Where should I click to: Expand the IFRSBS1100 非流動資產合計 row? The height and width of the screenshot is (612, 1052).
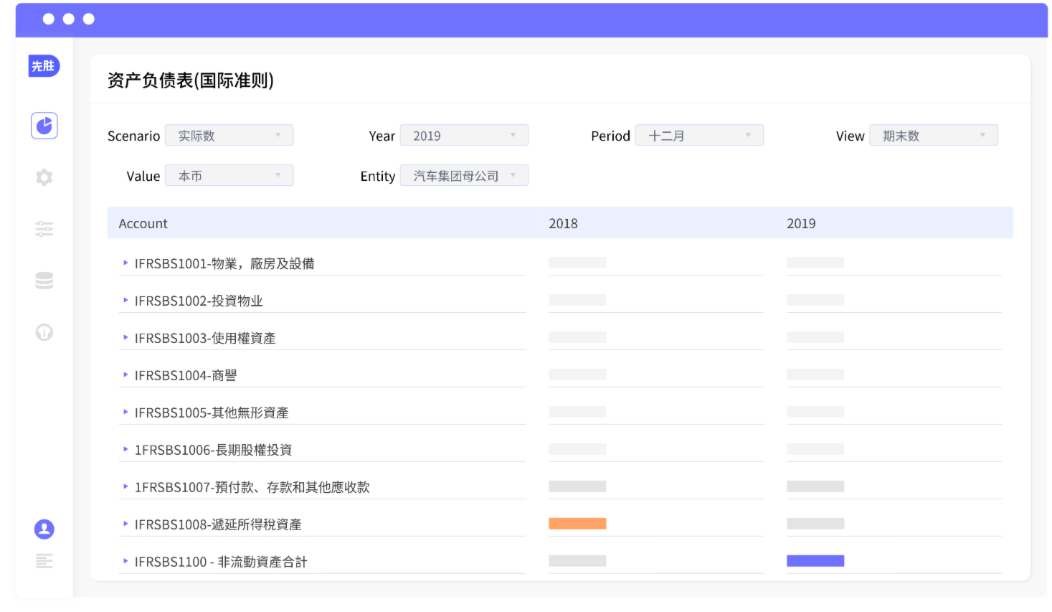click(x=125, y=561)
